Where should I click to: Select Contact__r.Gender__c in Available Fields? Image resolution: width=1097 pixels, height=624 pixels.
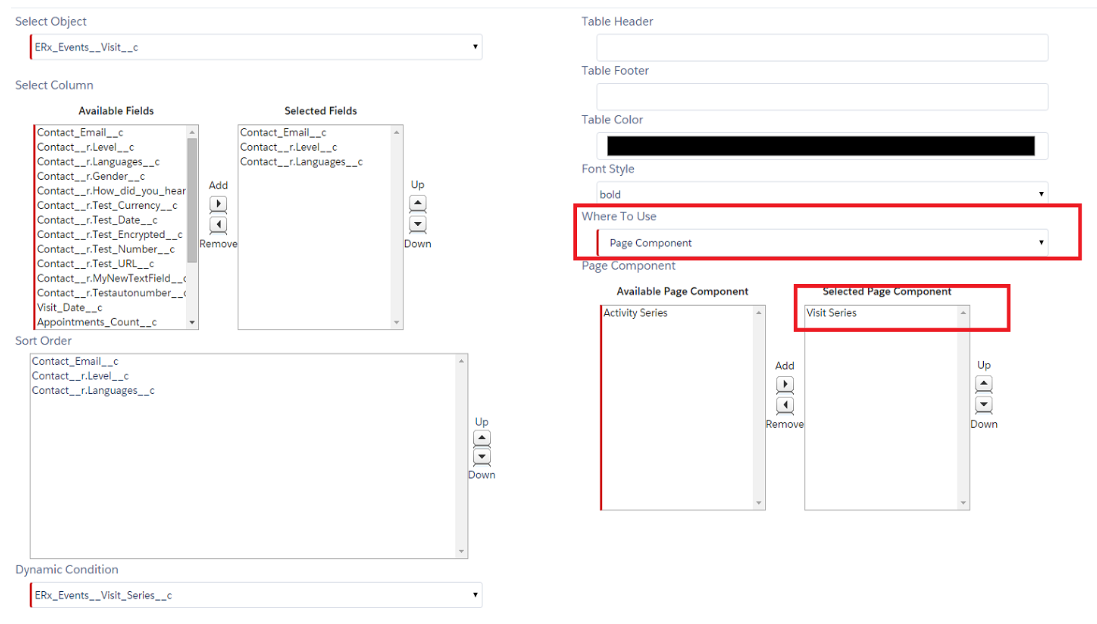[91, 176]
